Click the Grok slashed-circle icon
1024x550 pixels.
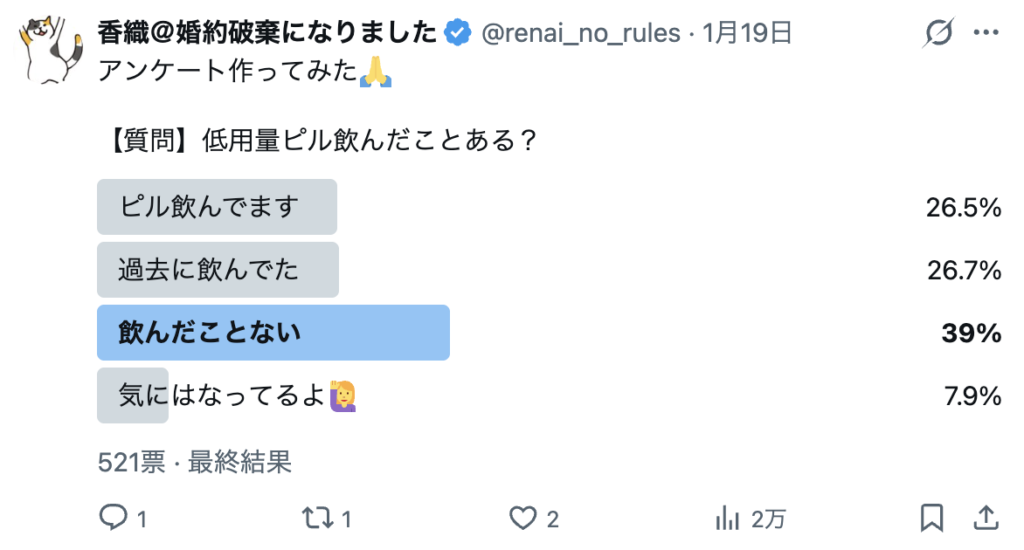point(939,34)
